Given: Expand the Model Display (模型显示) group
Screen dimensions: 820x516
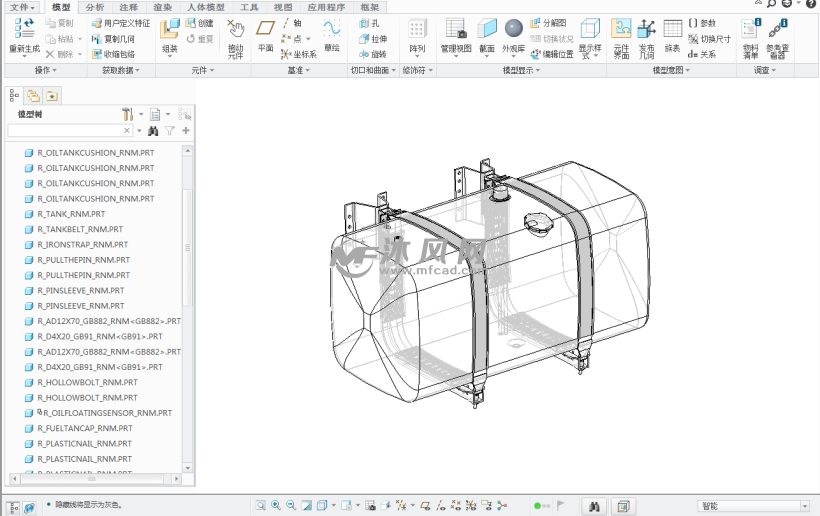Looking at the screenshot, I should (521, 70).
